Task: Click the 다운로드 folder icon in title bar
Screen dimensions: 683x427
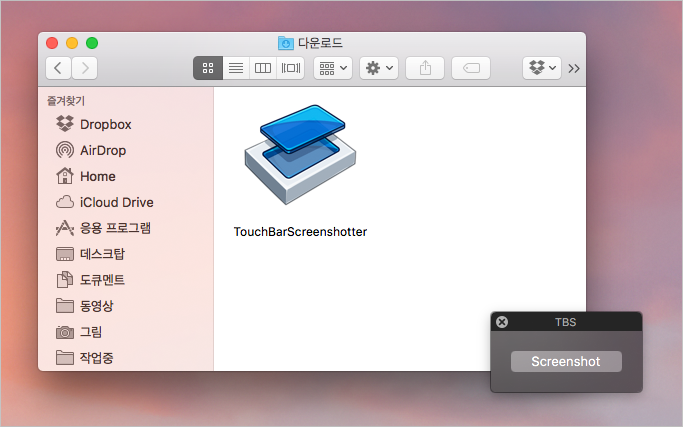Action: (286, 43)
